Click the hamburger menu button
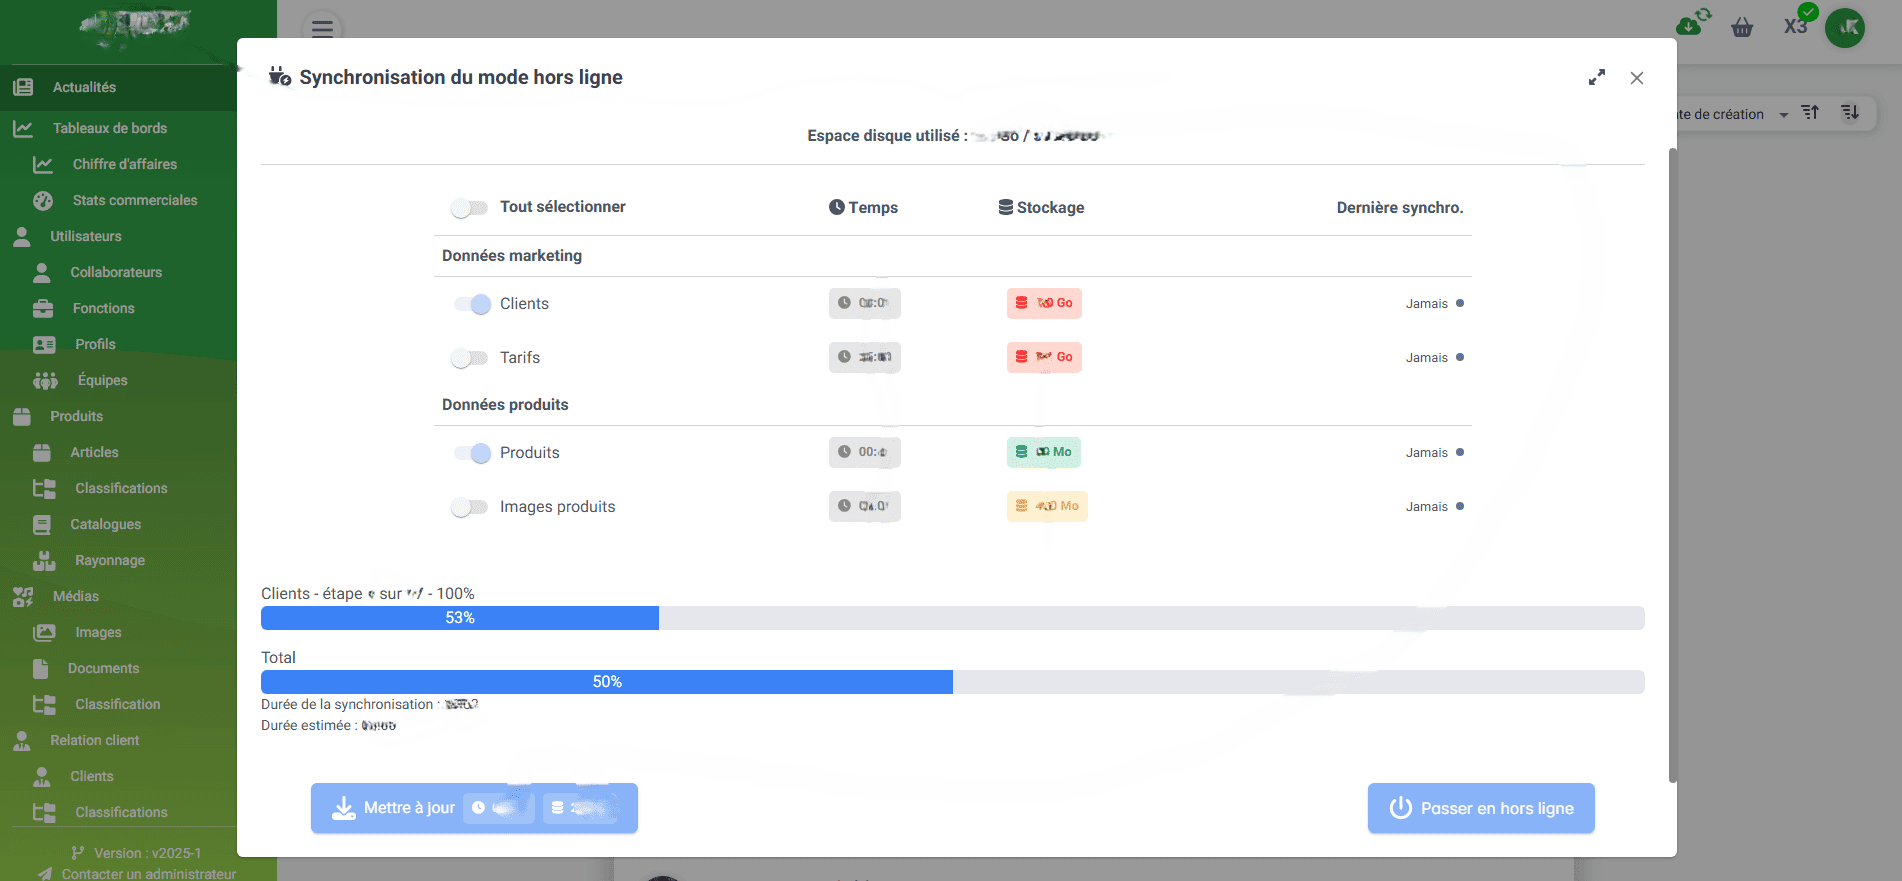Image resolution: width=1902 pixels, height=881 pixels. click(322, 28)
